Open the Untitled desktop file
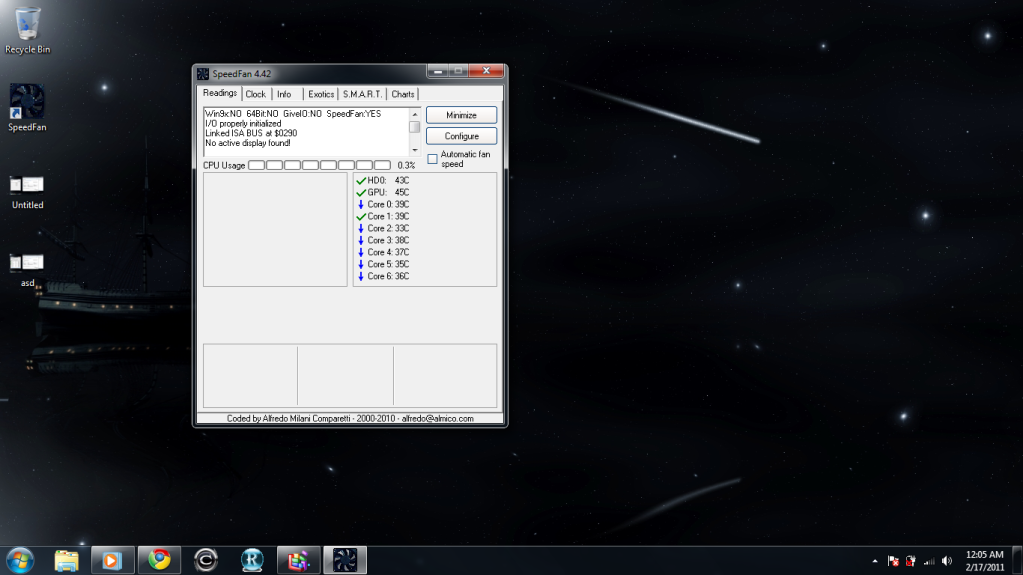 tap(27, 185)
